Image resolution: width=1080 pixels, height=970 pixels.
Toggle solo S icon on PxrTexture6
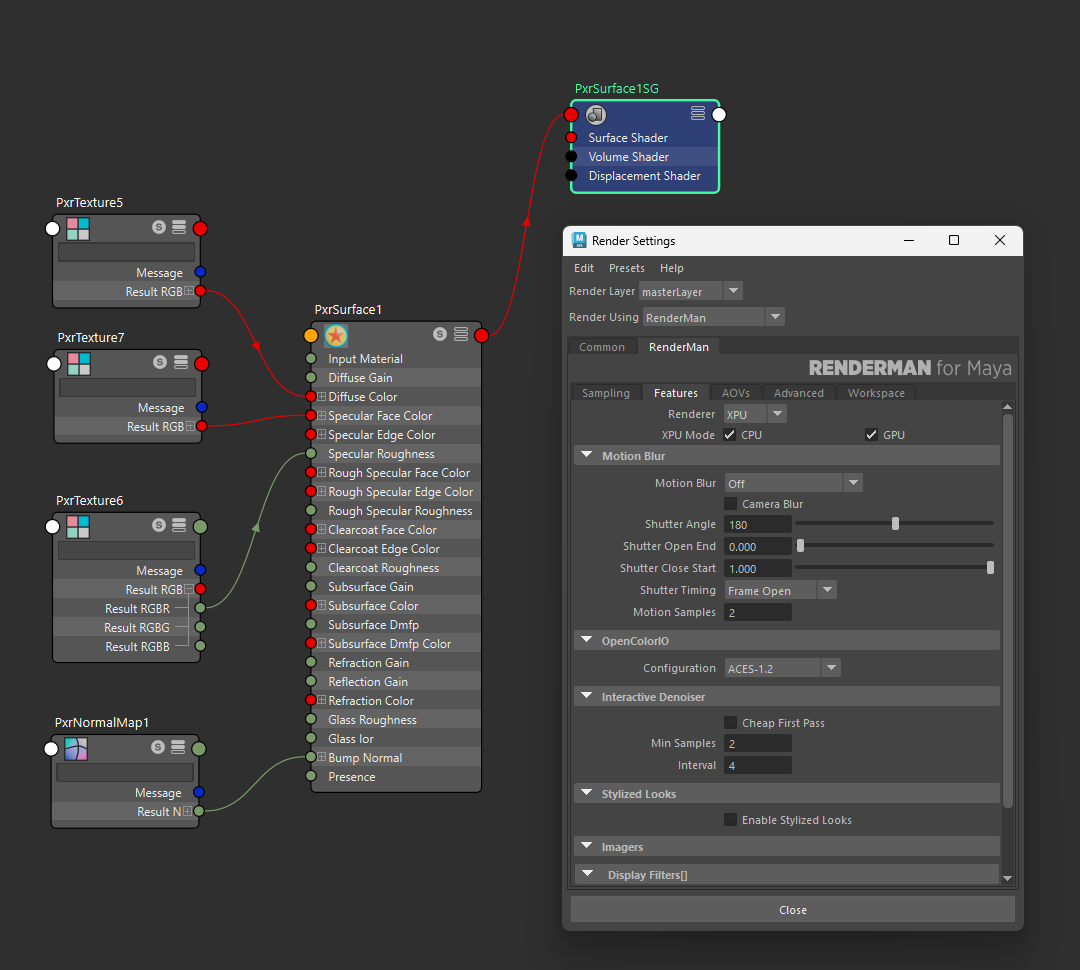pos(159,525)
